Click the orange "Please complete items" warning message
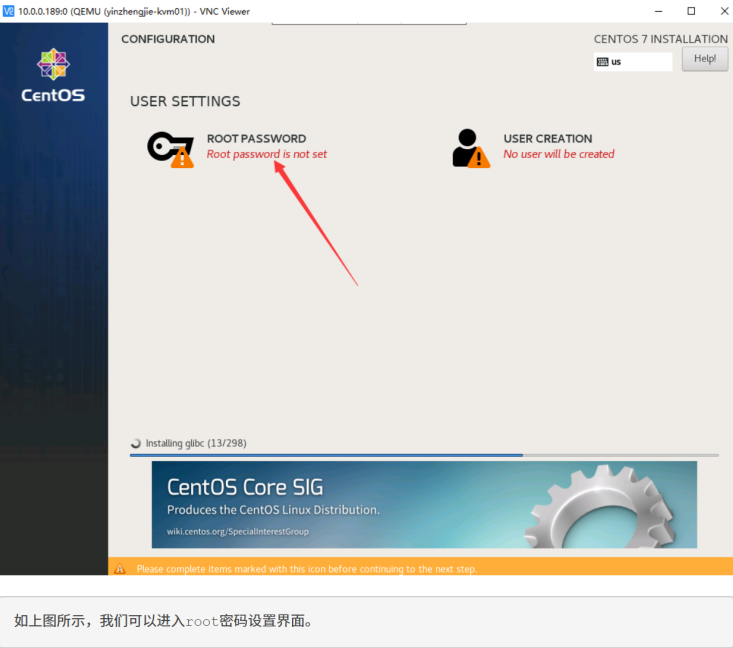 point(307,569)
